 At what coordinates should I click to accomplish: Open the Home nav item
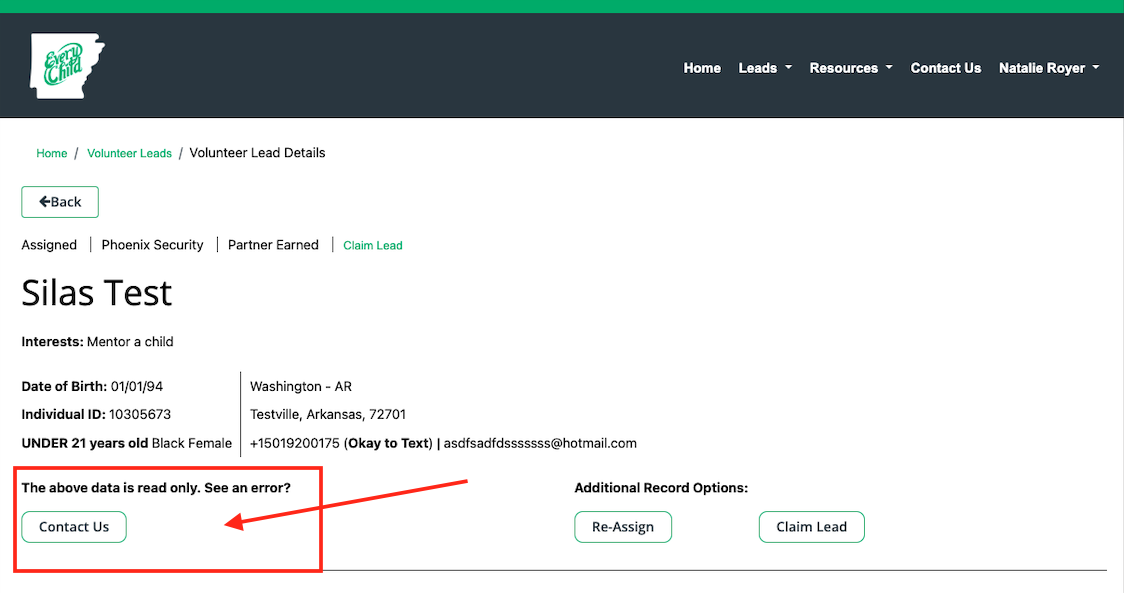pyautogui.click(x=702, y=68)
